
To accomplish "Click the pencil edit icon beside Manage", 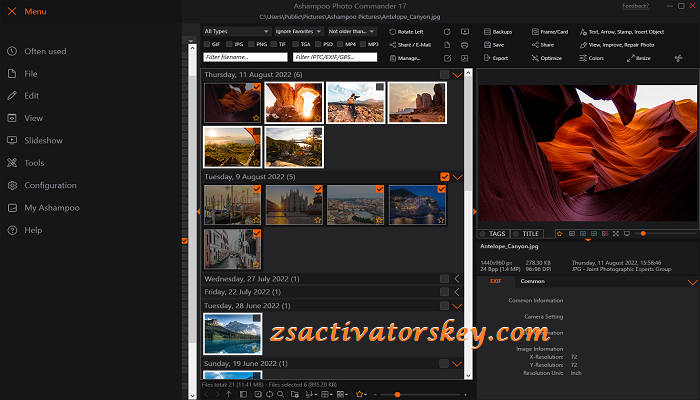I will 447,58.
